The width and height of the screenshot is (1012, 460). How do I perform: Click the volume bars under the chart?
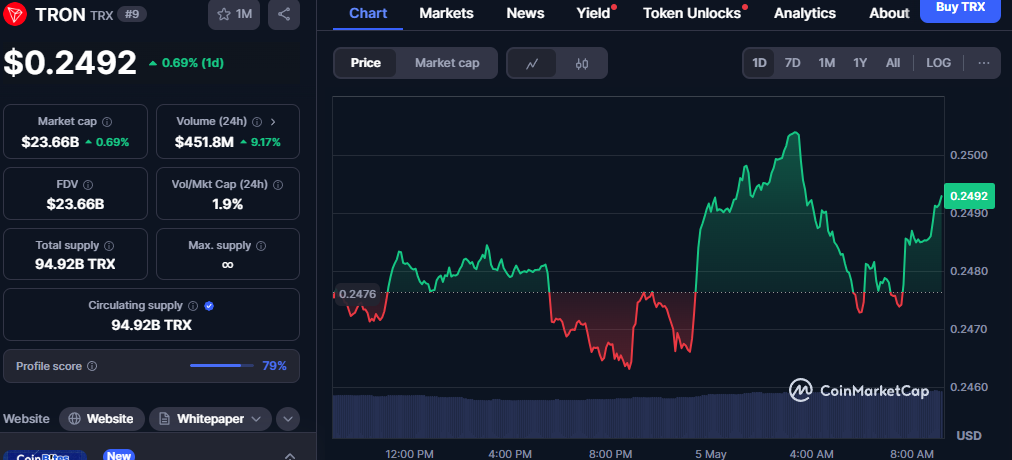pos(638,414)
